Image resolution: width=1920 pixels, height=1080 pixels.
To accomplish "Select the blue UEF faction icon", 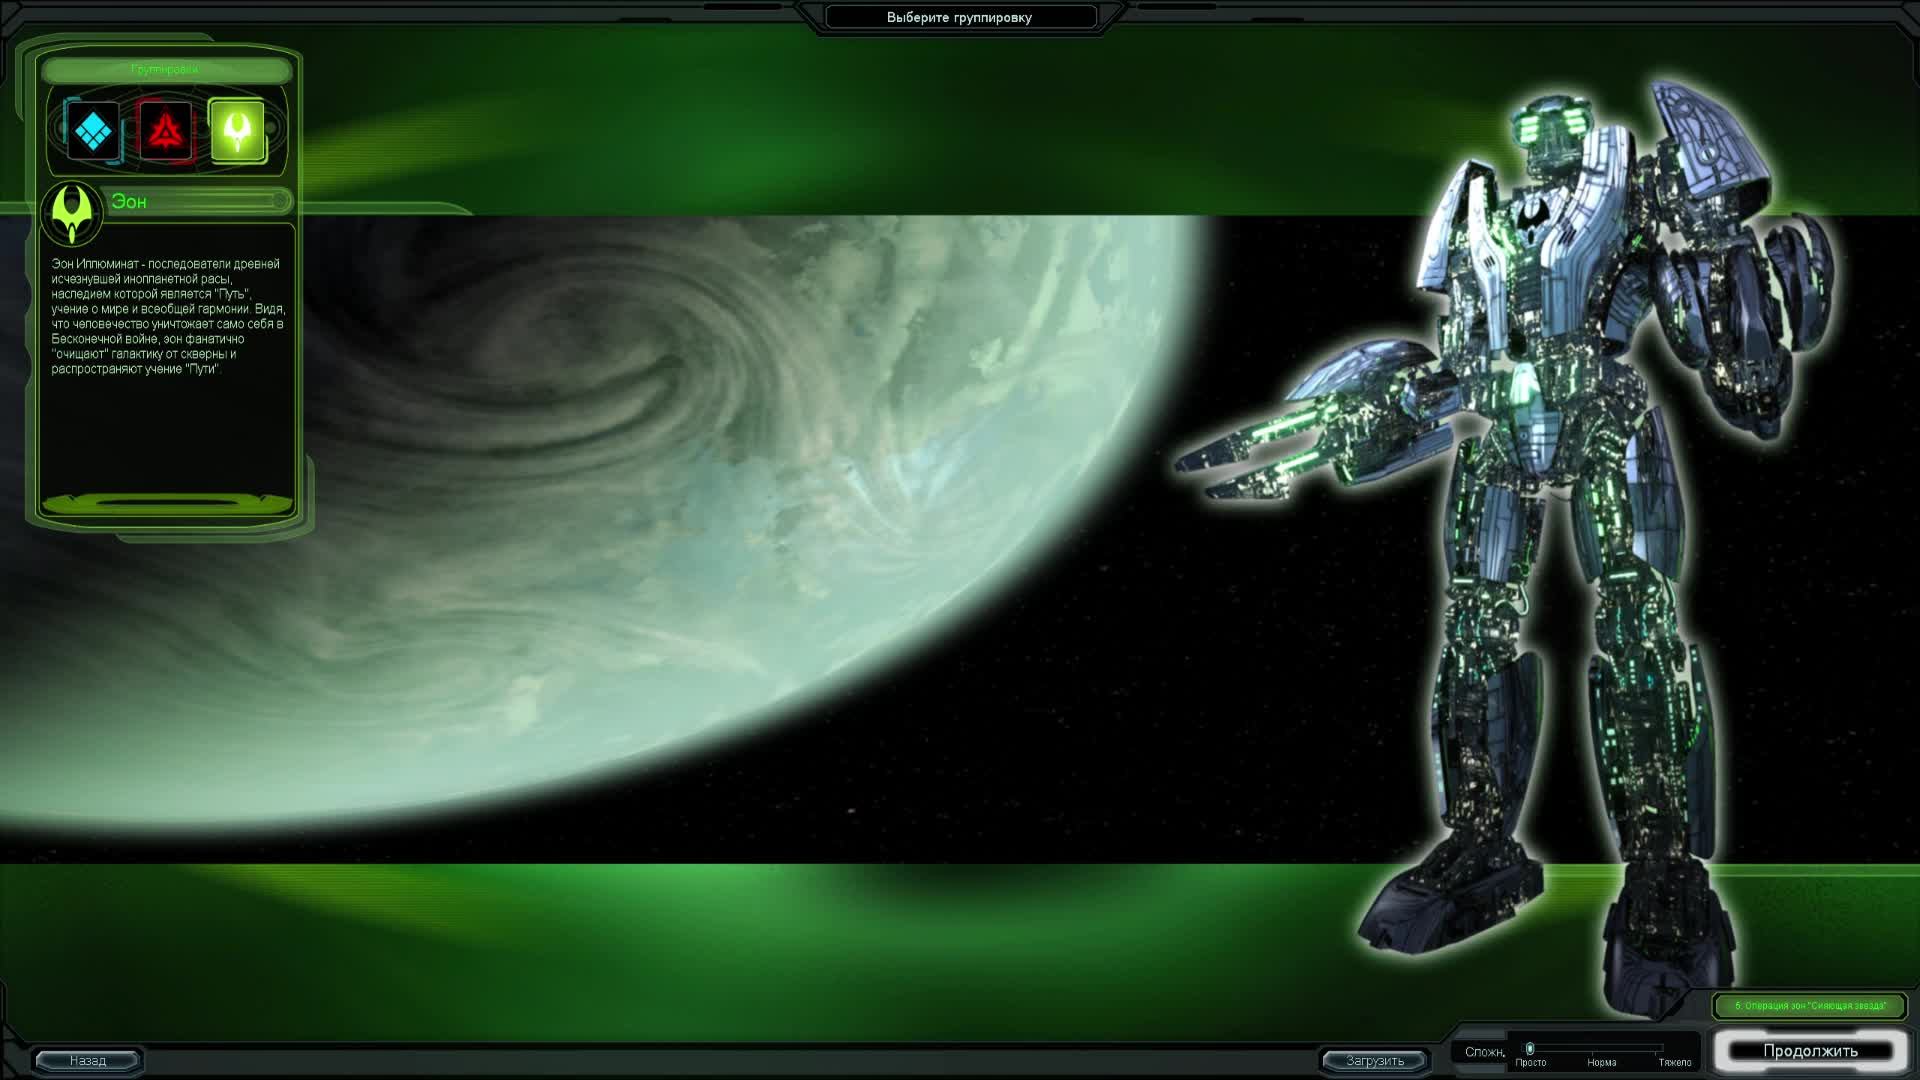I will coord(93,131).
